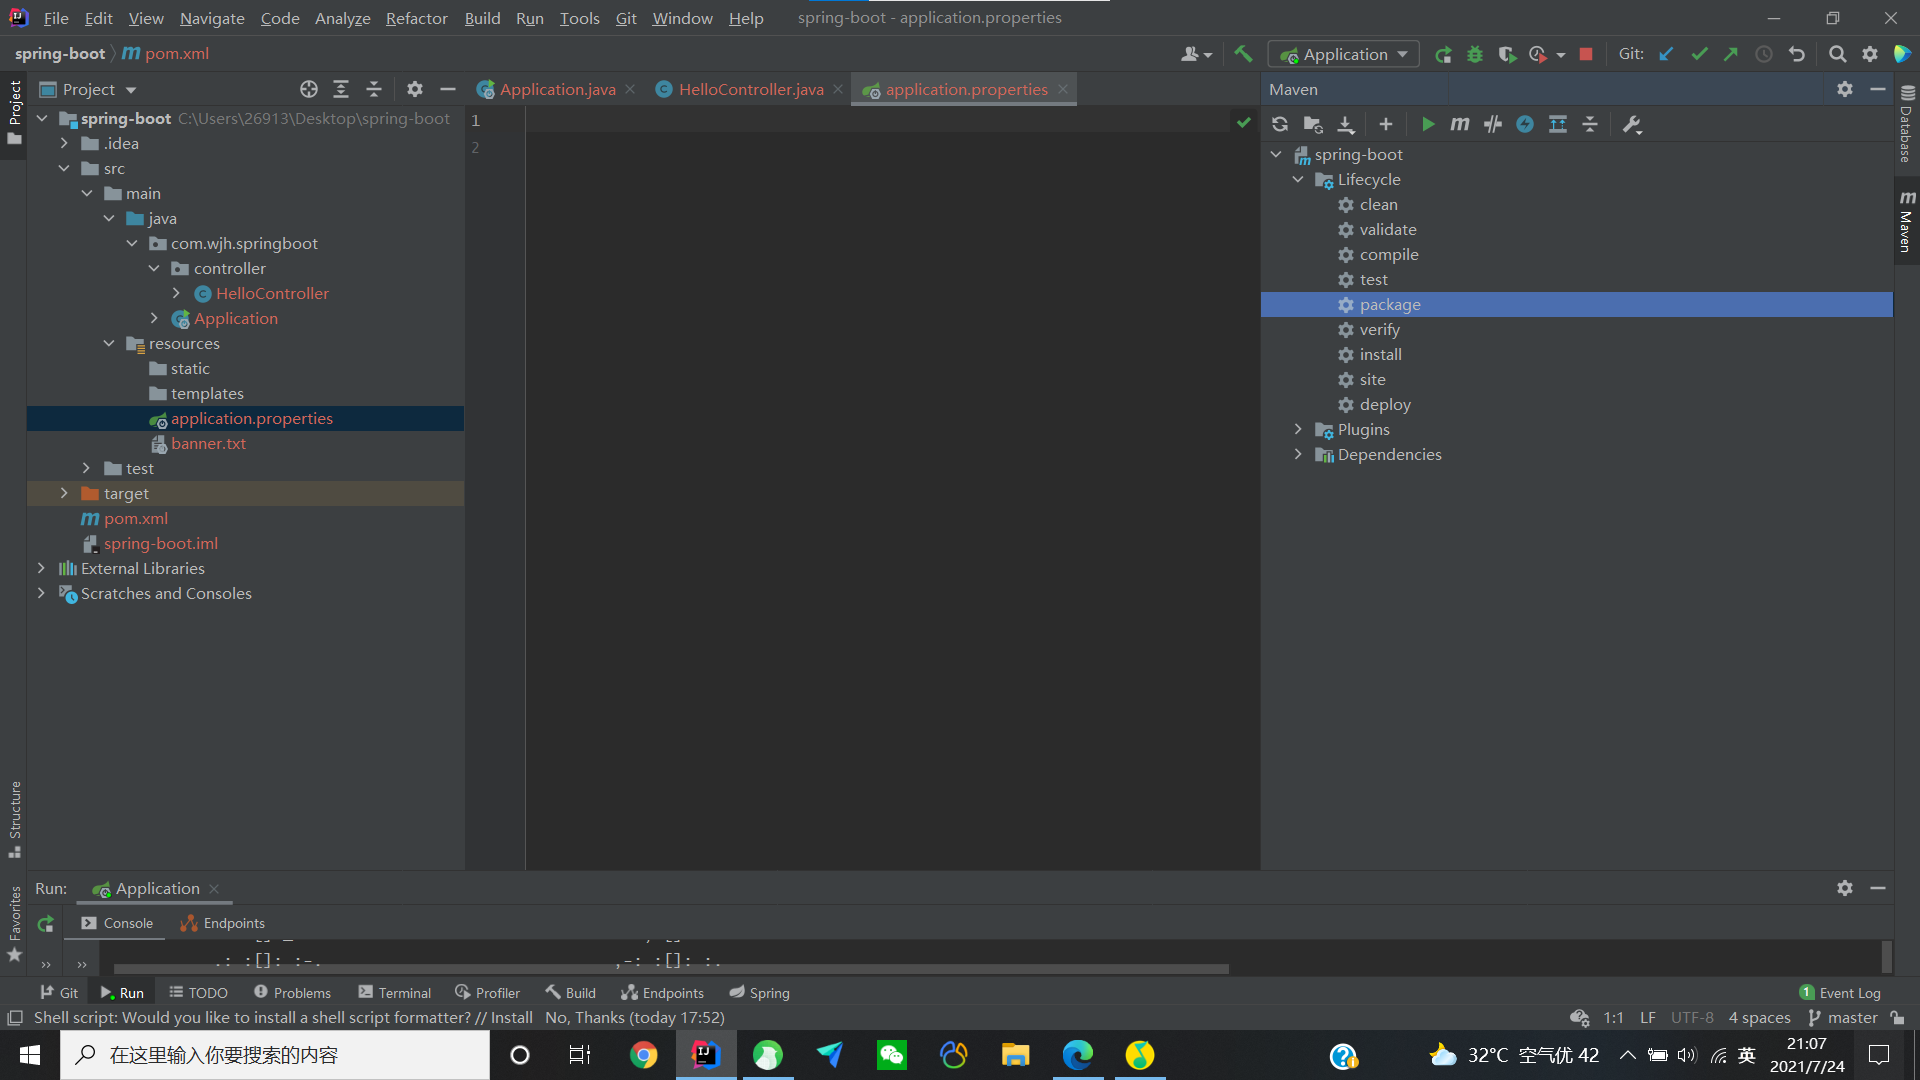Run Maven build with green play icon
The height and width of the screenshot is (1080, 1920).
[x=1428, y=124]
